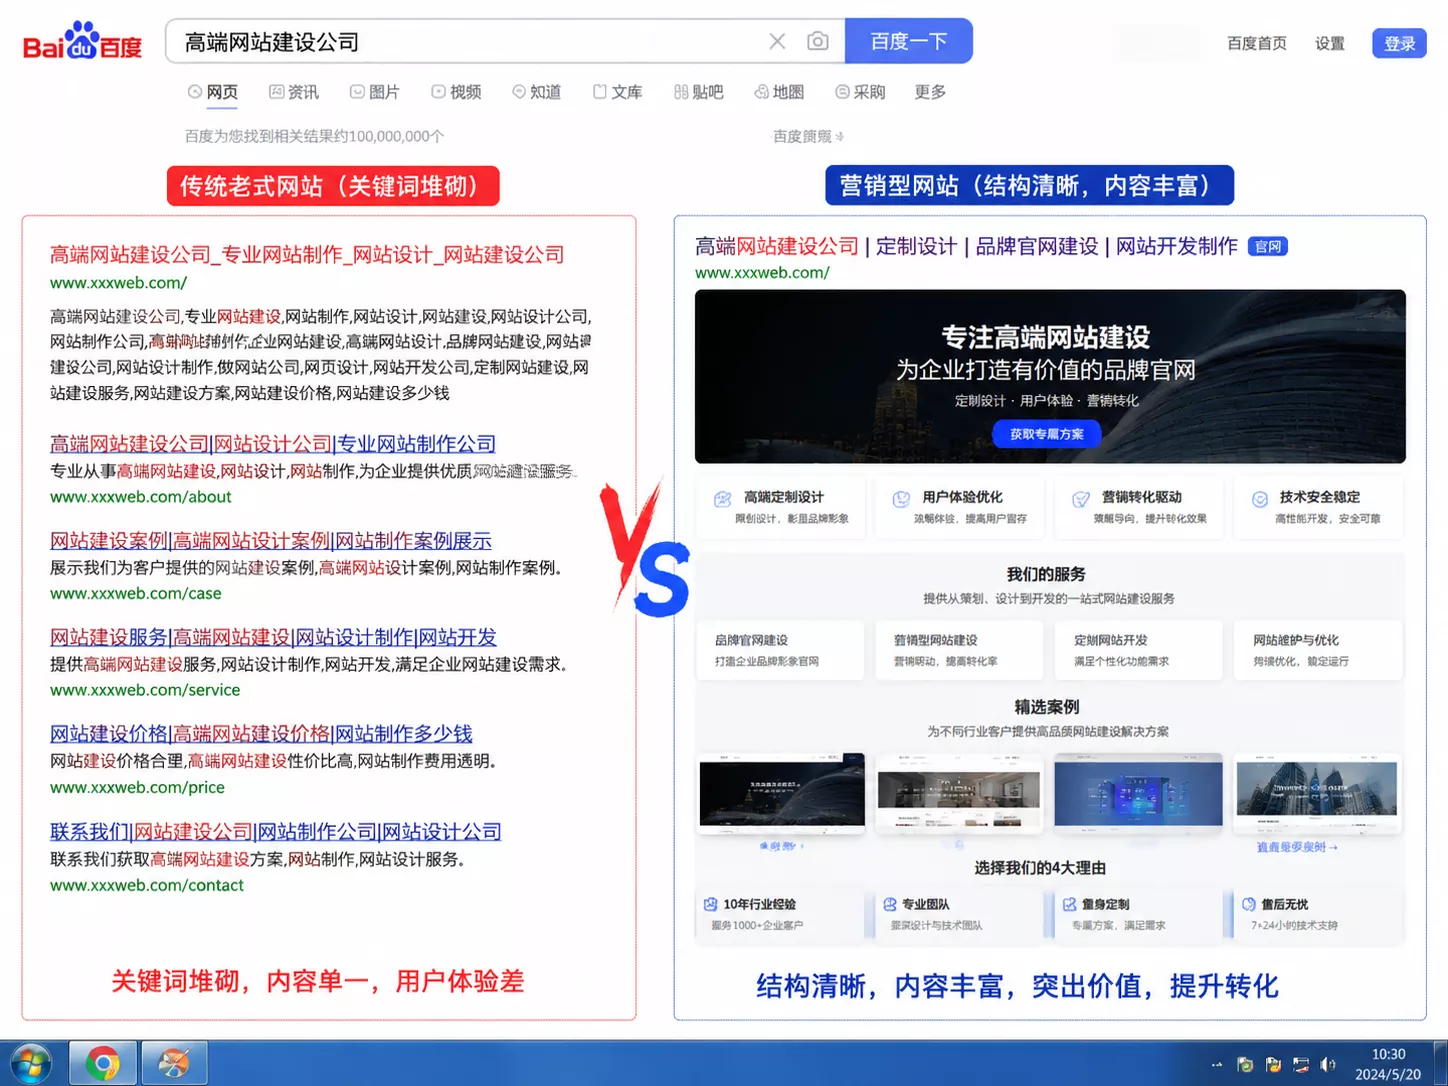
Task: Open right result title 高端网站建设公司 | 定制设计
Action: (966, 246)
